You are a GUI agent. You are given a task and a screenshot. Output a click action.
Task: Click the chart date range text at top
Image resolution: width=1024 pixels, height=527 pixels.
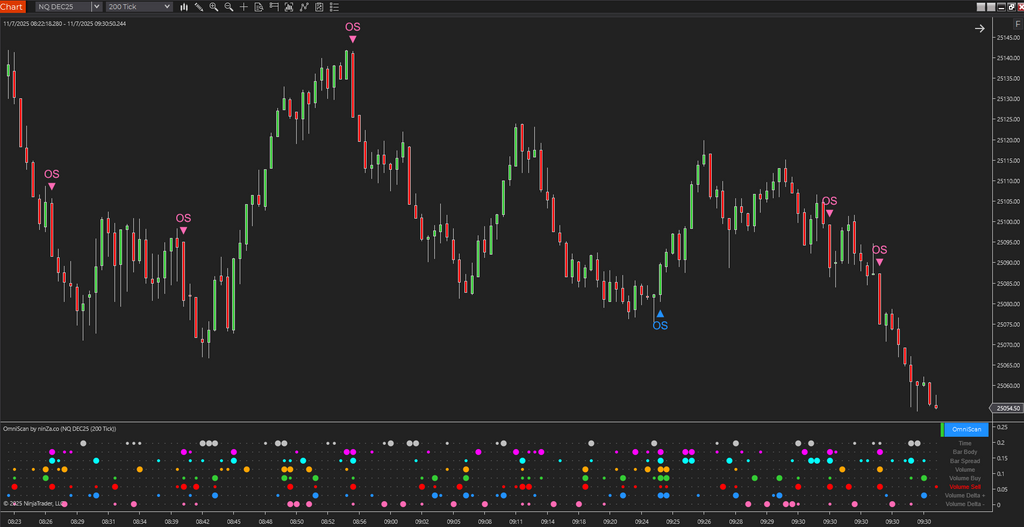point(65,24)
